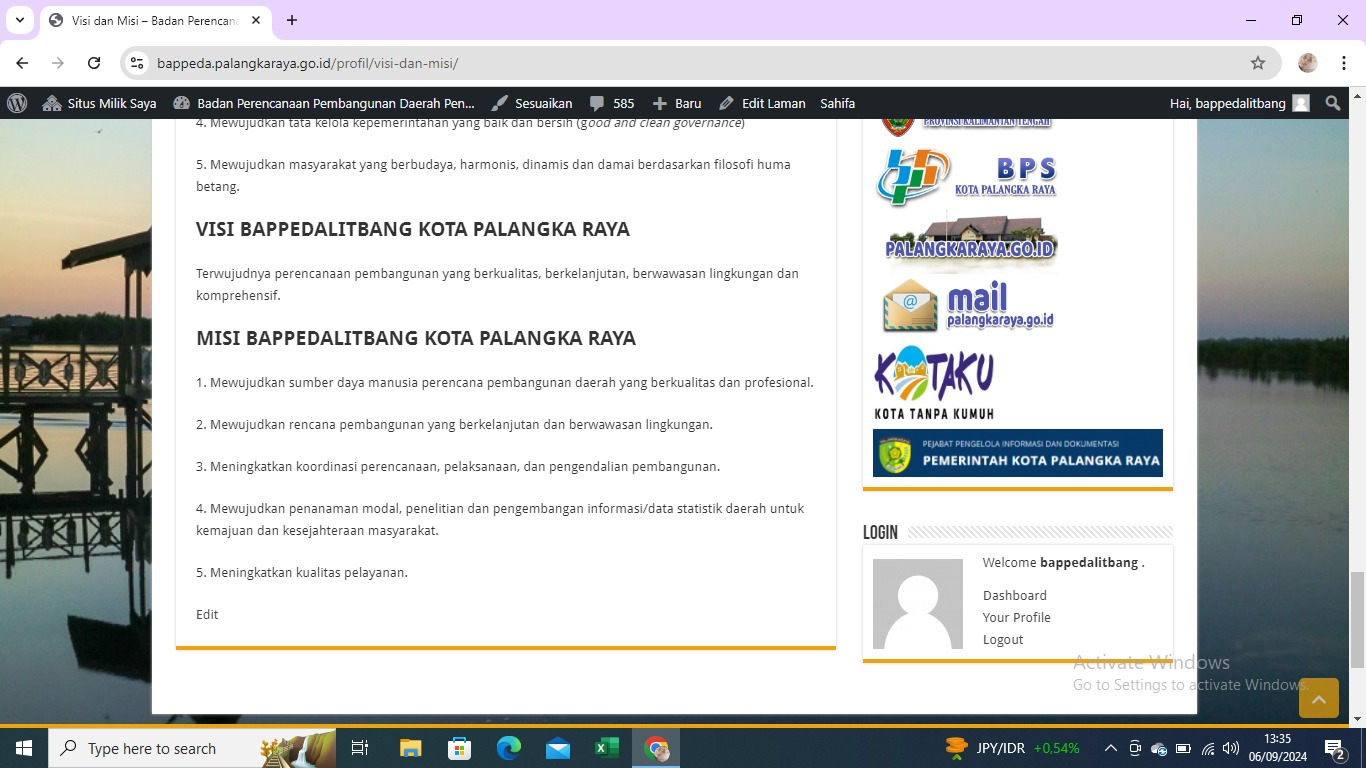Expand the hidden system tray icons
The height and width of the screenshot is (768, 1366).
(x=1110, y=748)
